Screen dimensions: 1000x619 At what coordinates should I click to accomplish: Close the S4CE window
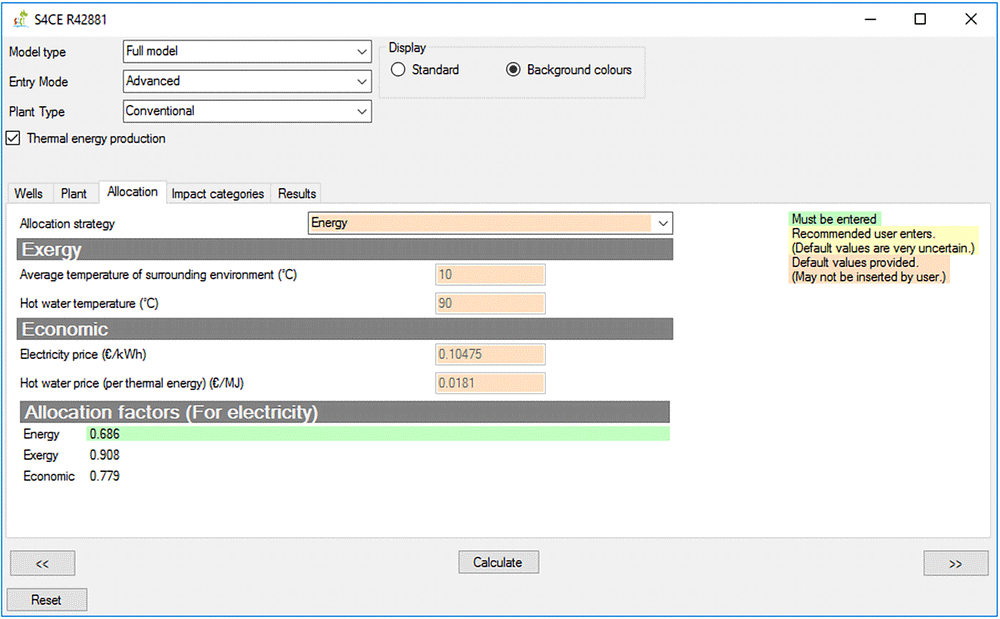click(971, 19)
